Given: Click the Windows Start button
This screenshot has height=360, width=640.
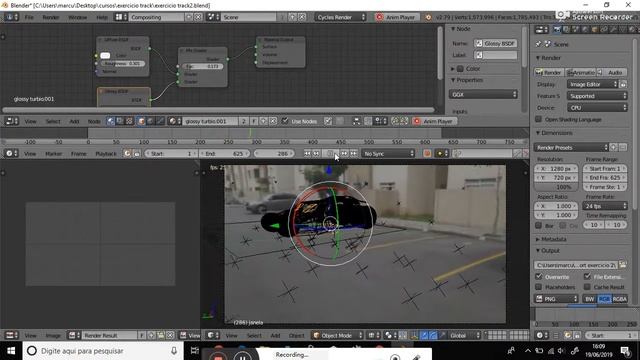Looking at the screenshot, I should tap(11, 351).
